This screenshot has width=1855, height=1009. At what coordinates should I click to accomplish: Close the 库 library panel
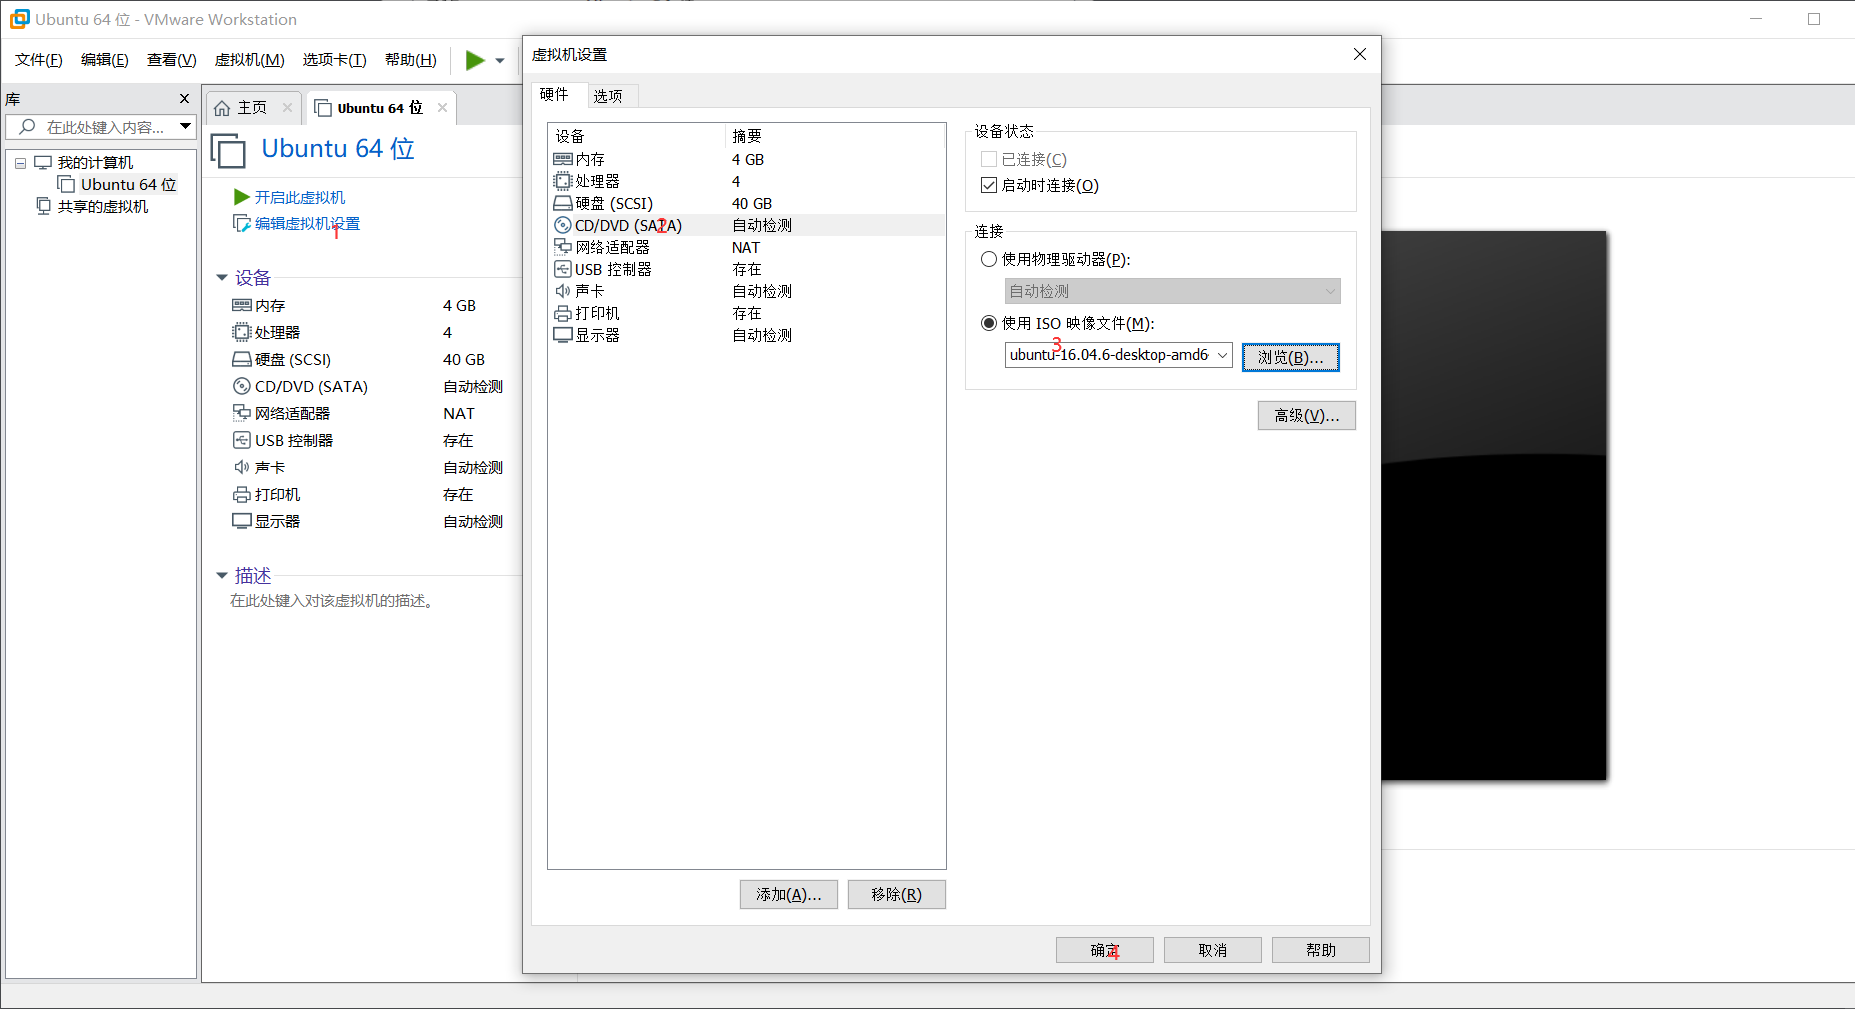[184, 99]
